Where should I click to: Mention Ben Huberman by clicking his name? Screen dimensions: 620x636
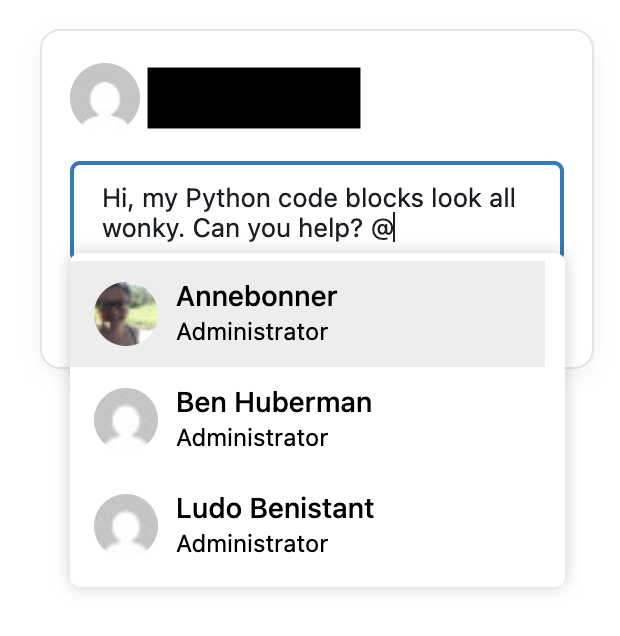[274, 403]
